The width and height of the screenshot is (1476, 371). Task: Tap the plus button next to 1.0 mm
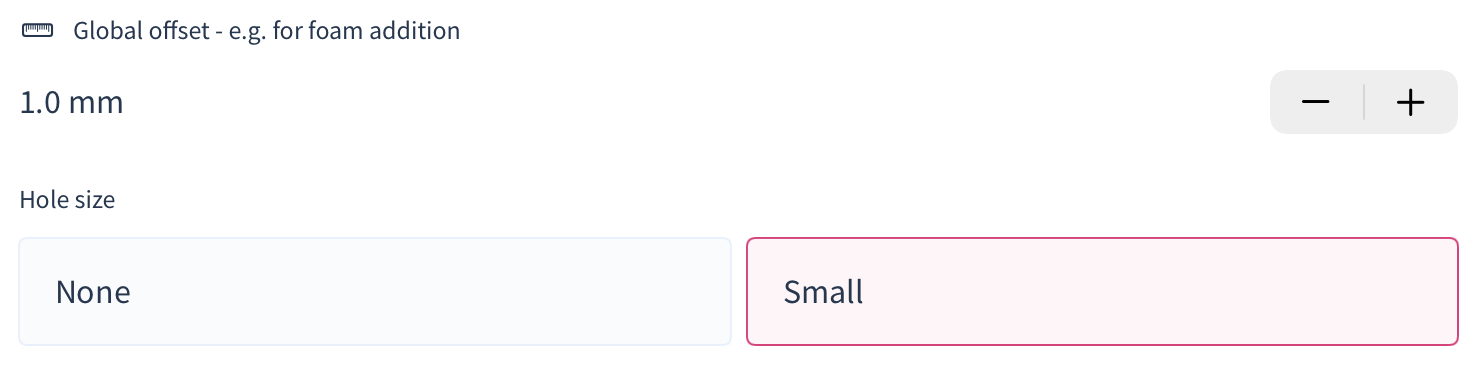(1410, 102)
